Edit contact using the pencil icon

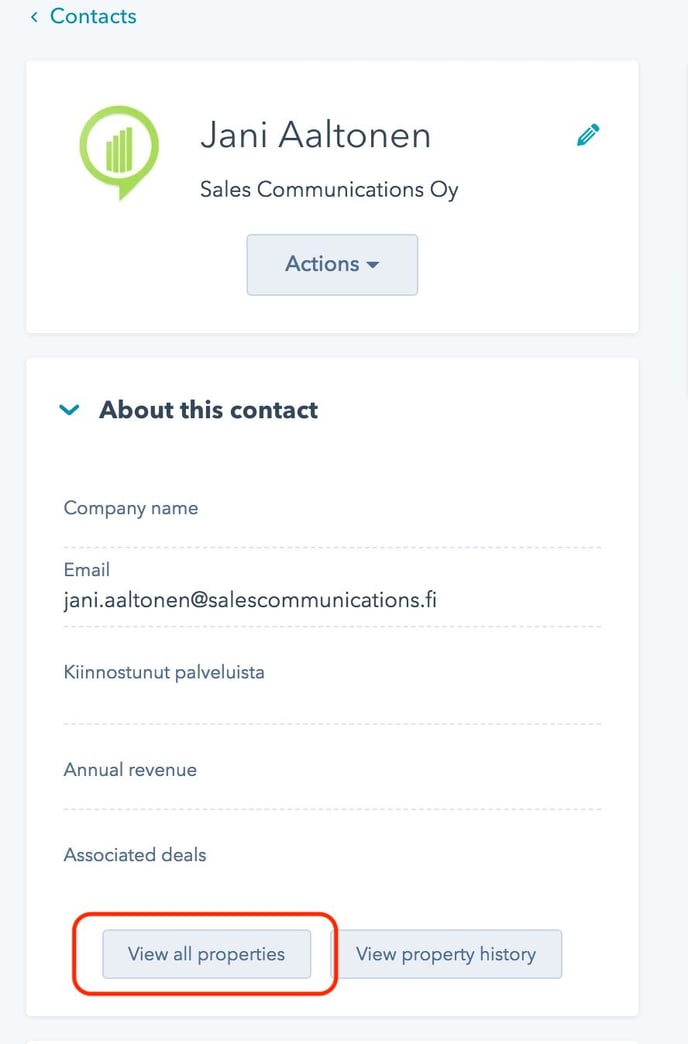587,134
